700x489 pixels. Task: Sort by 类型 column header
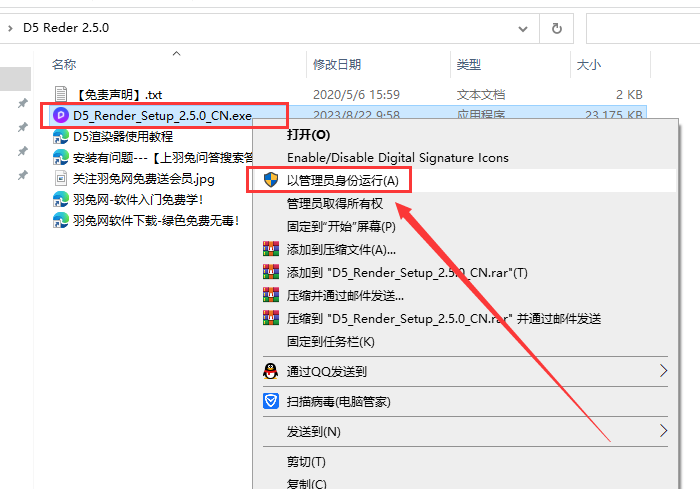469,65
